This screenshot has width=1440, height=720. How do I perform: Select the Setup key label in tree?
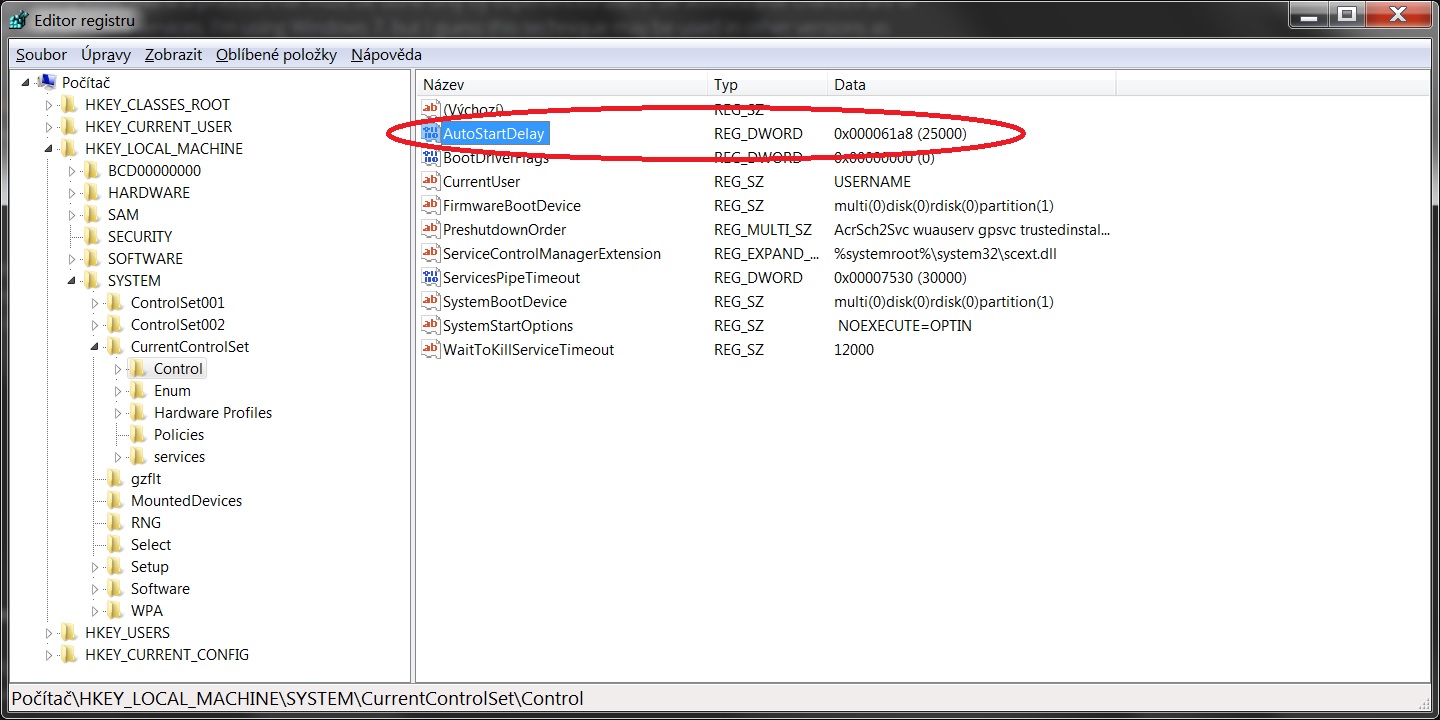(x=150, y=567)
